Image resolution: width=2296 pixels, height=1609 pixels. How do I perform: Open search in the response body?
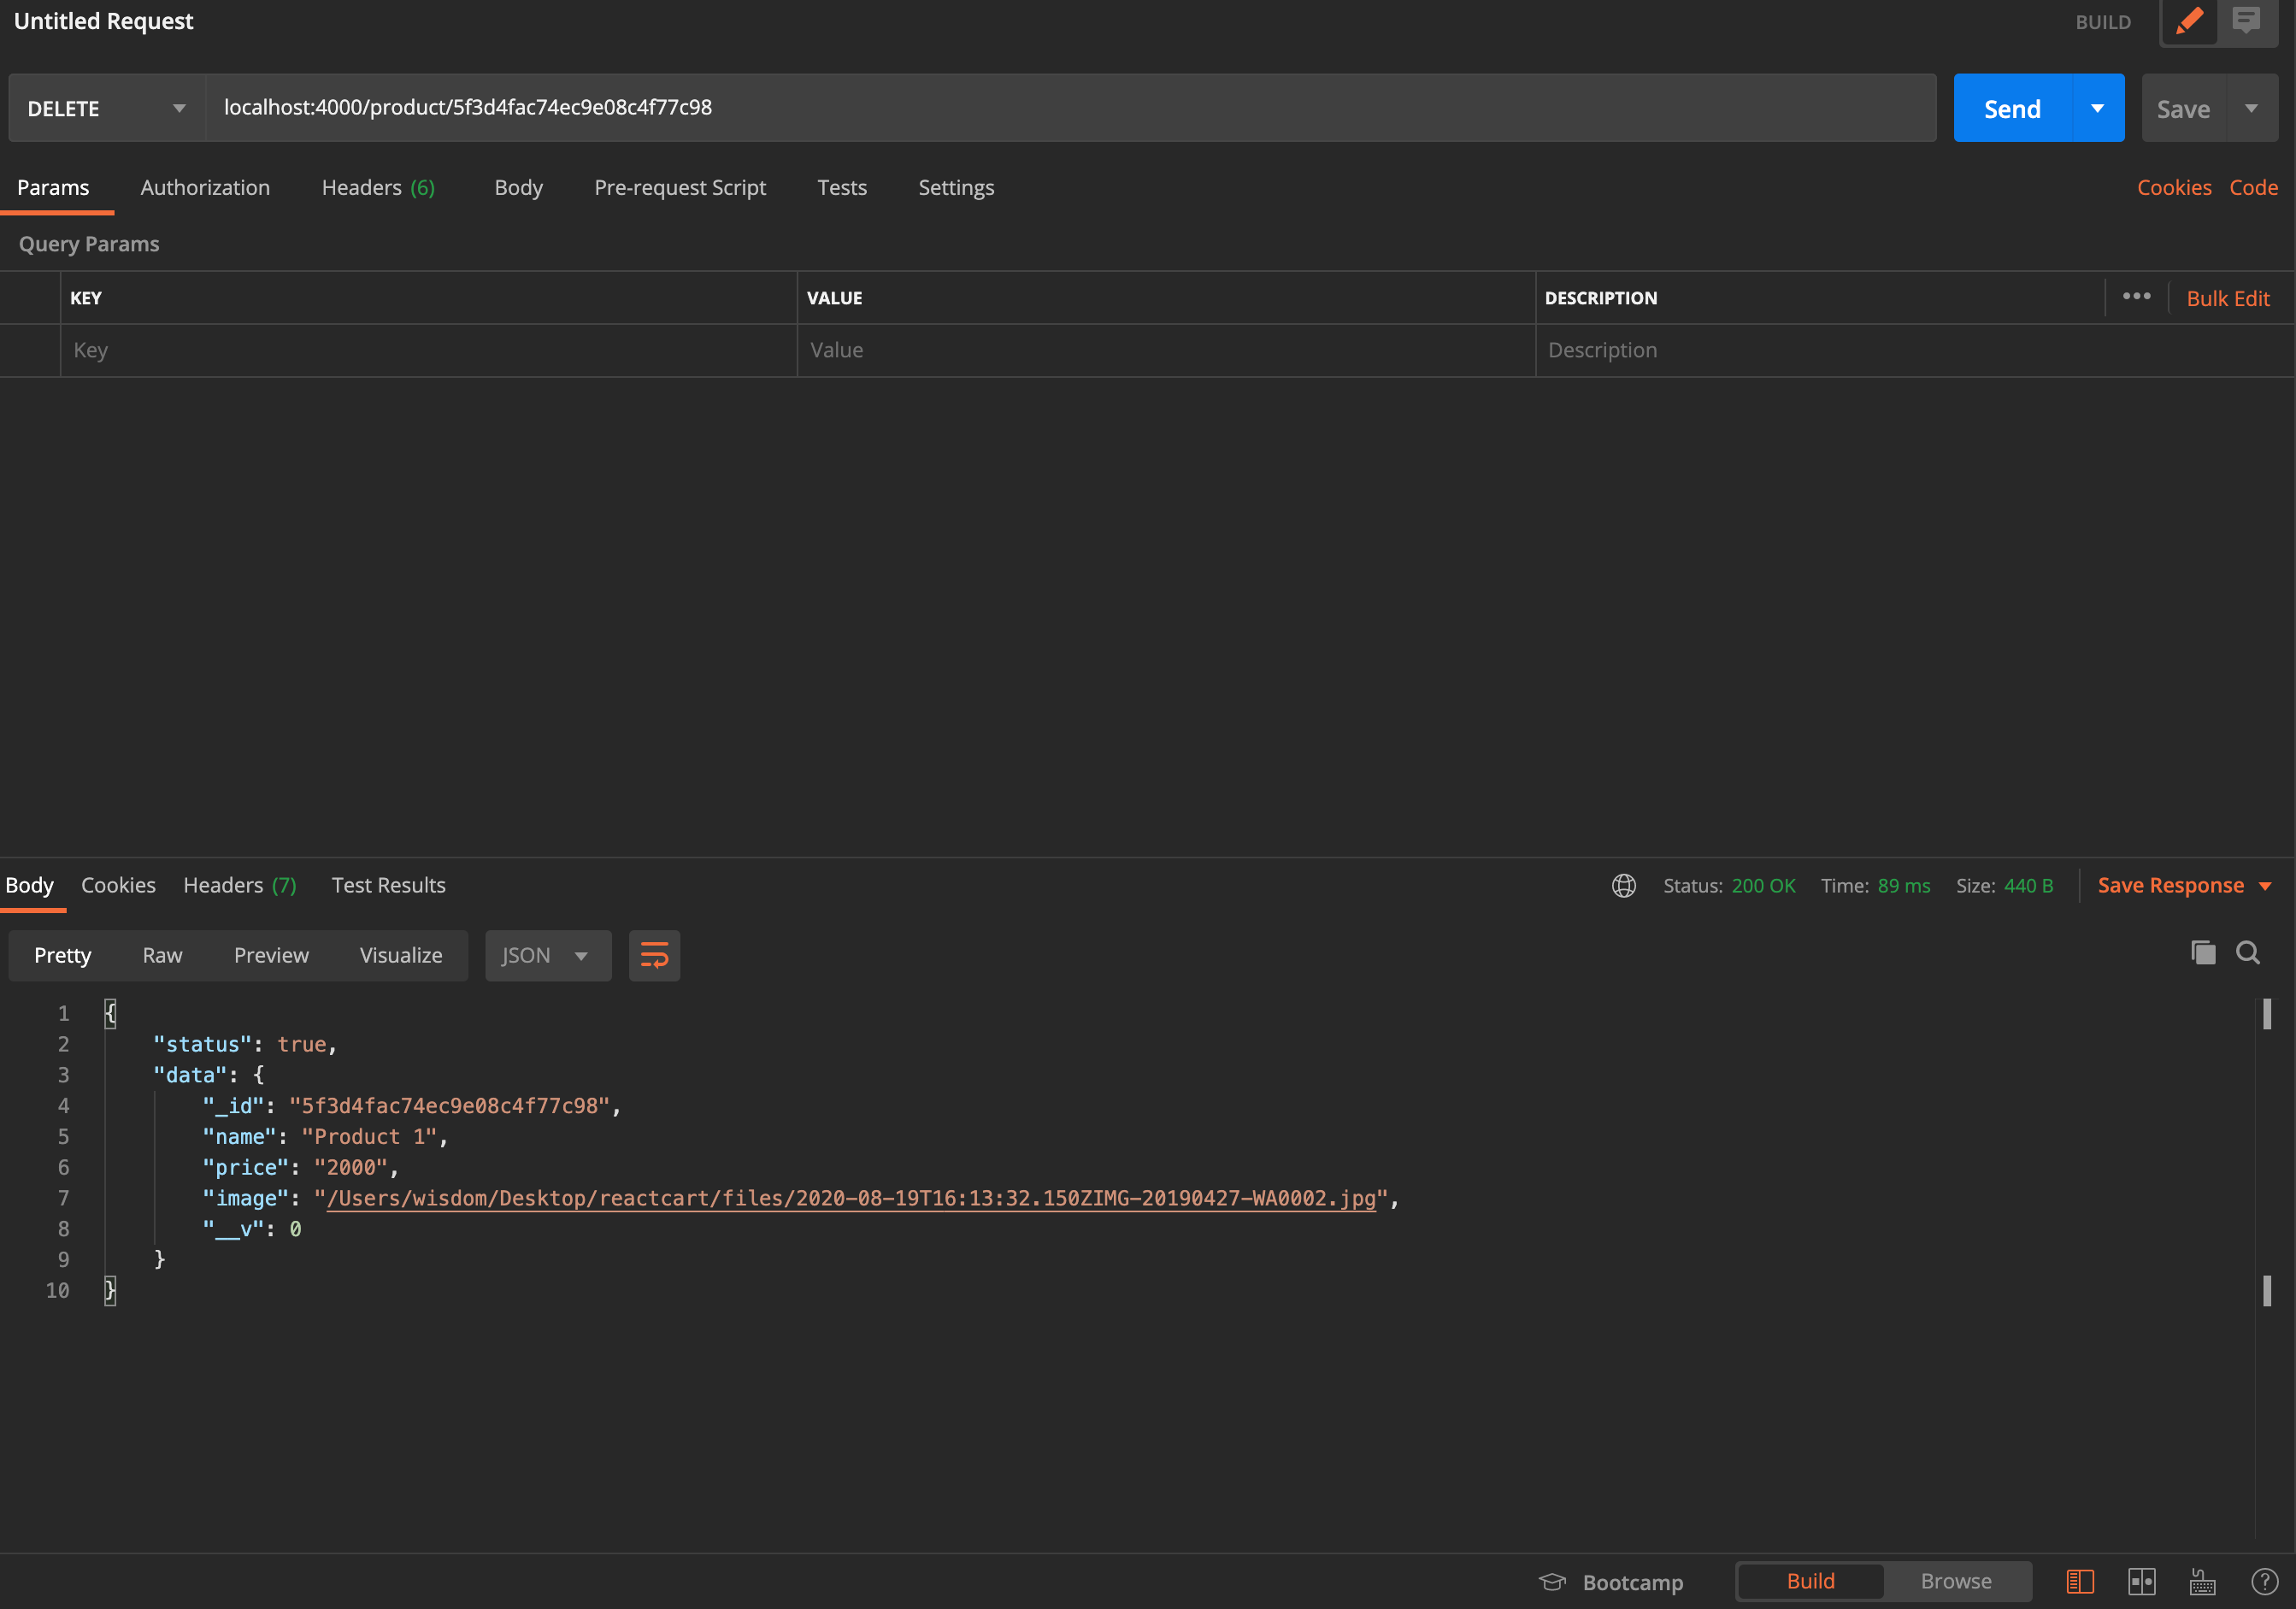point(2248,952)
